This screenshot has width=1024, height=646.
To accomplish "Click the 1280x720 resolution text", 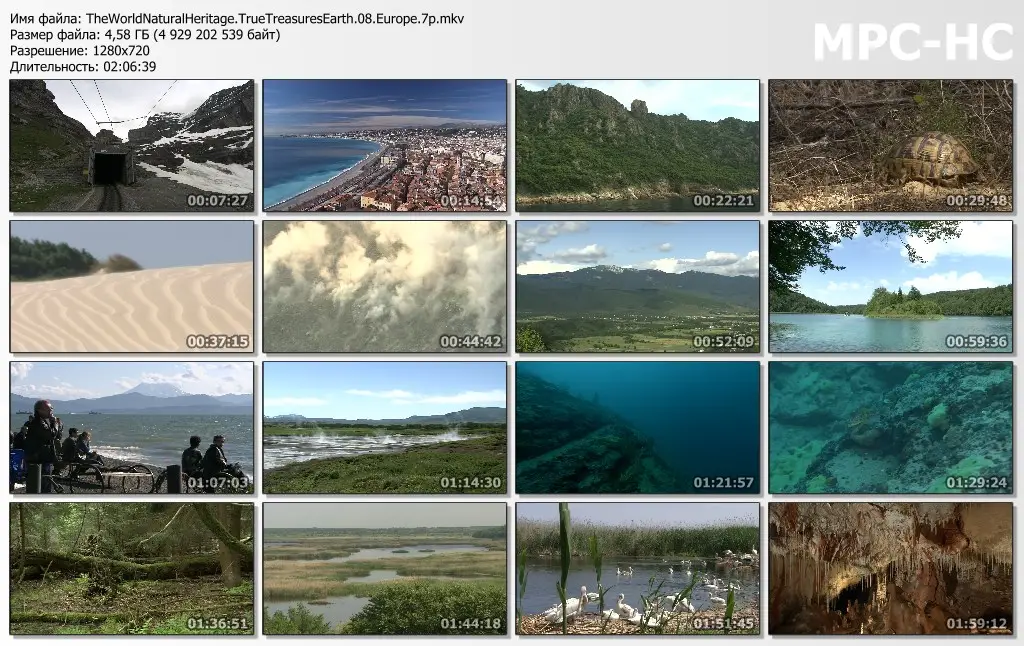I will click(121, 51).
